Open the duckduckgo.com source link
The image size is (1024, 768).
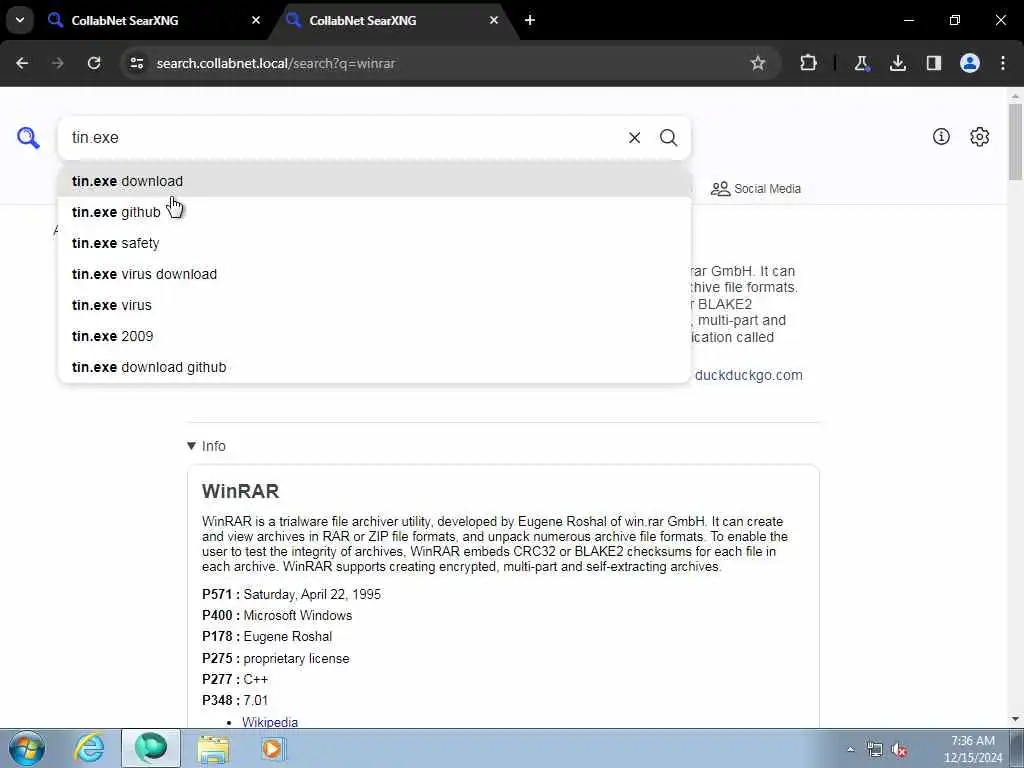(x=748, y=376)
